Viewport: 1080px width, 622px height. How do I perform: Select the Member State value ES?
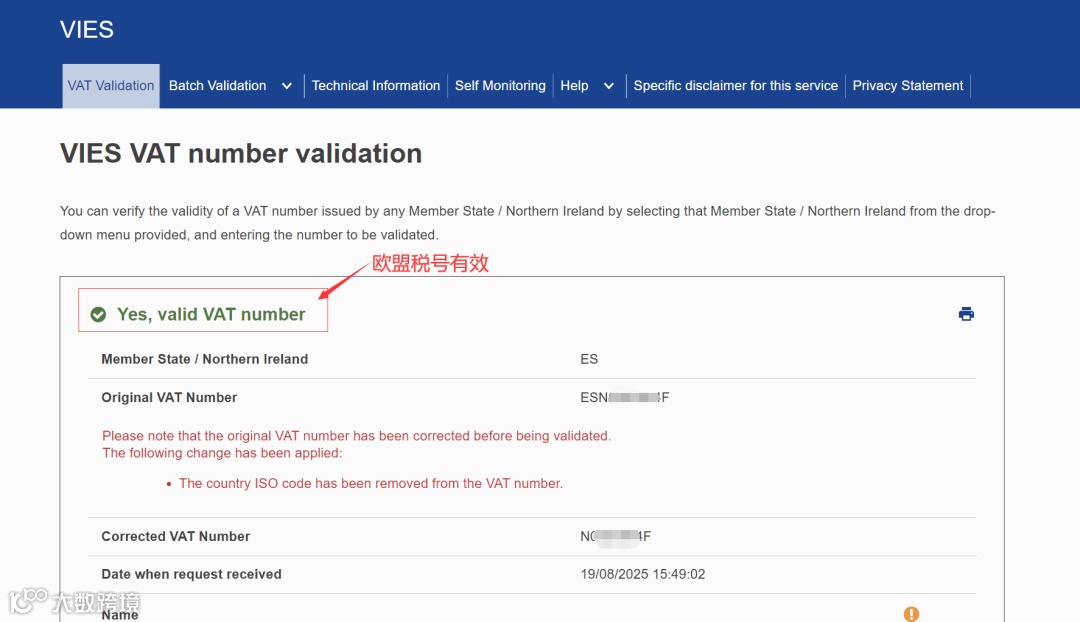[589, 359]
